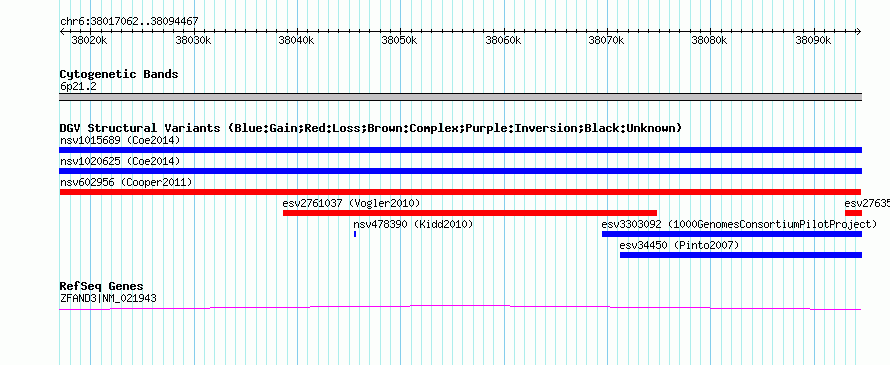The image size is (890, 365).
Task: Click the truncated esv27635 red bar at right edge
Action: (x=853, y=213)
